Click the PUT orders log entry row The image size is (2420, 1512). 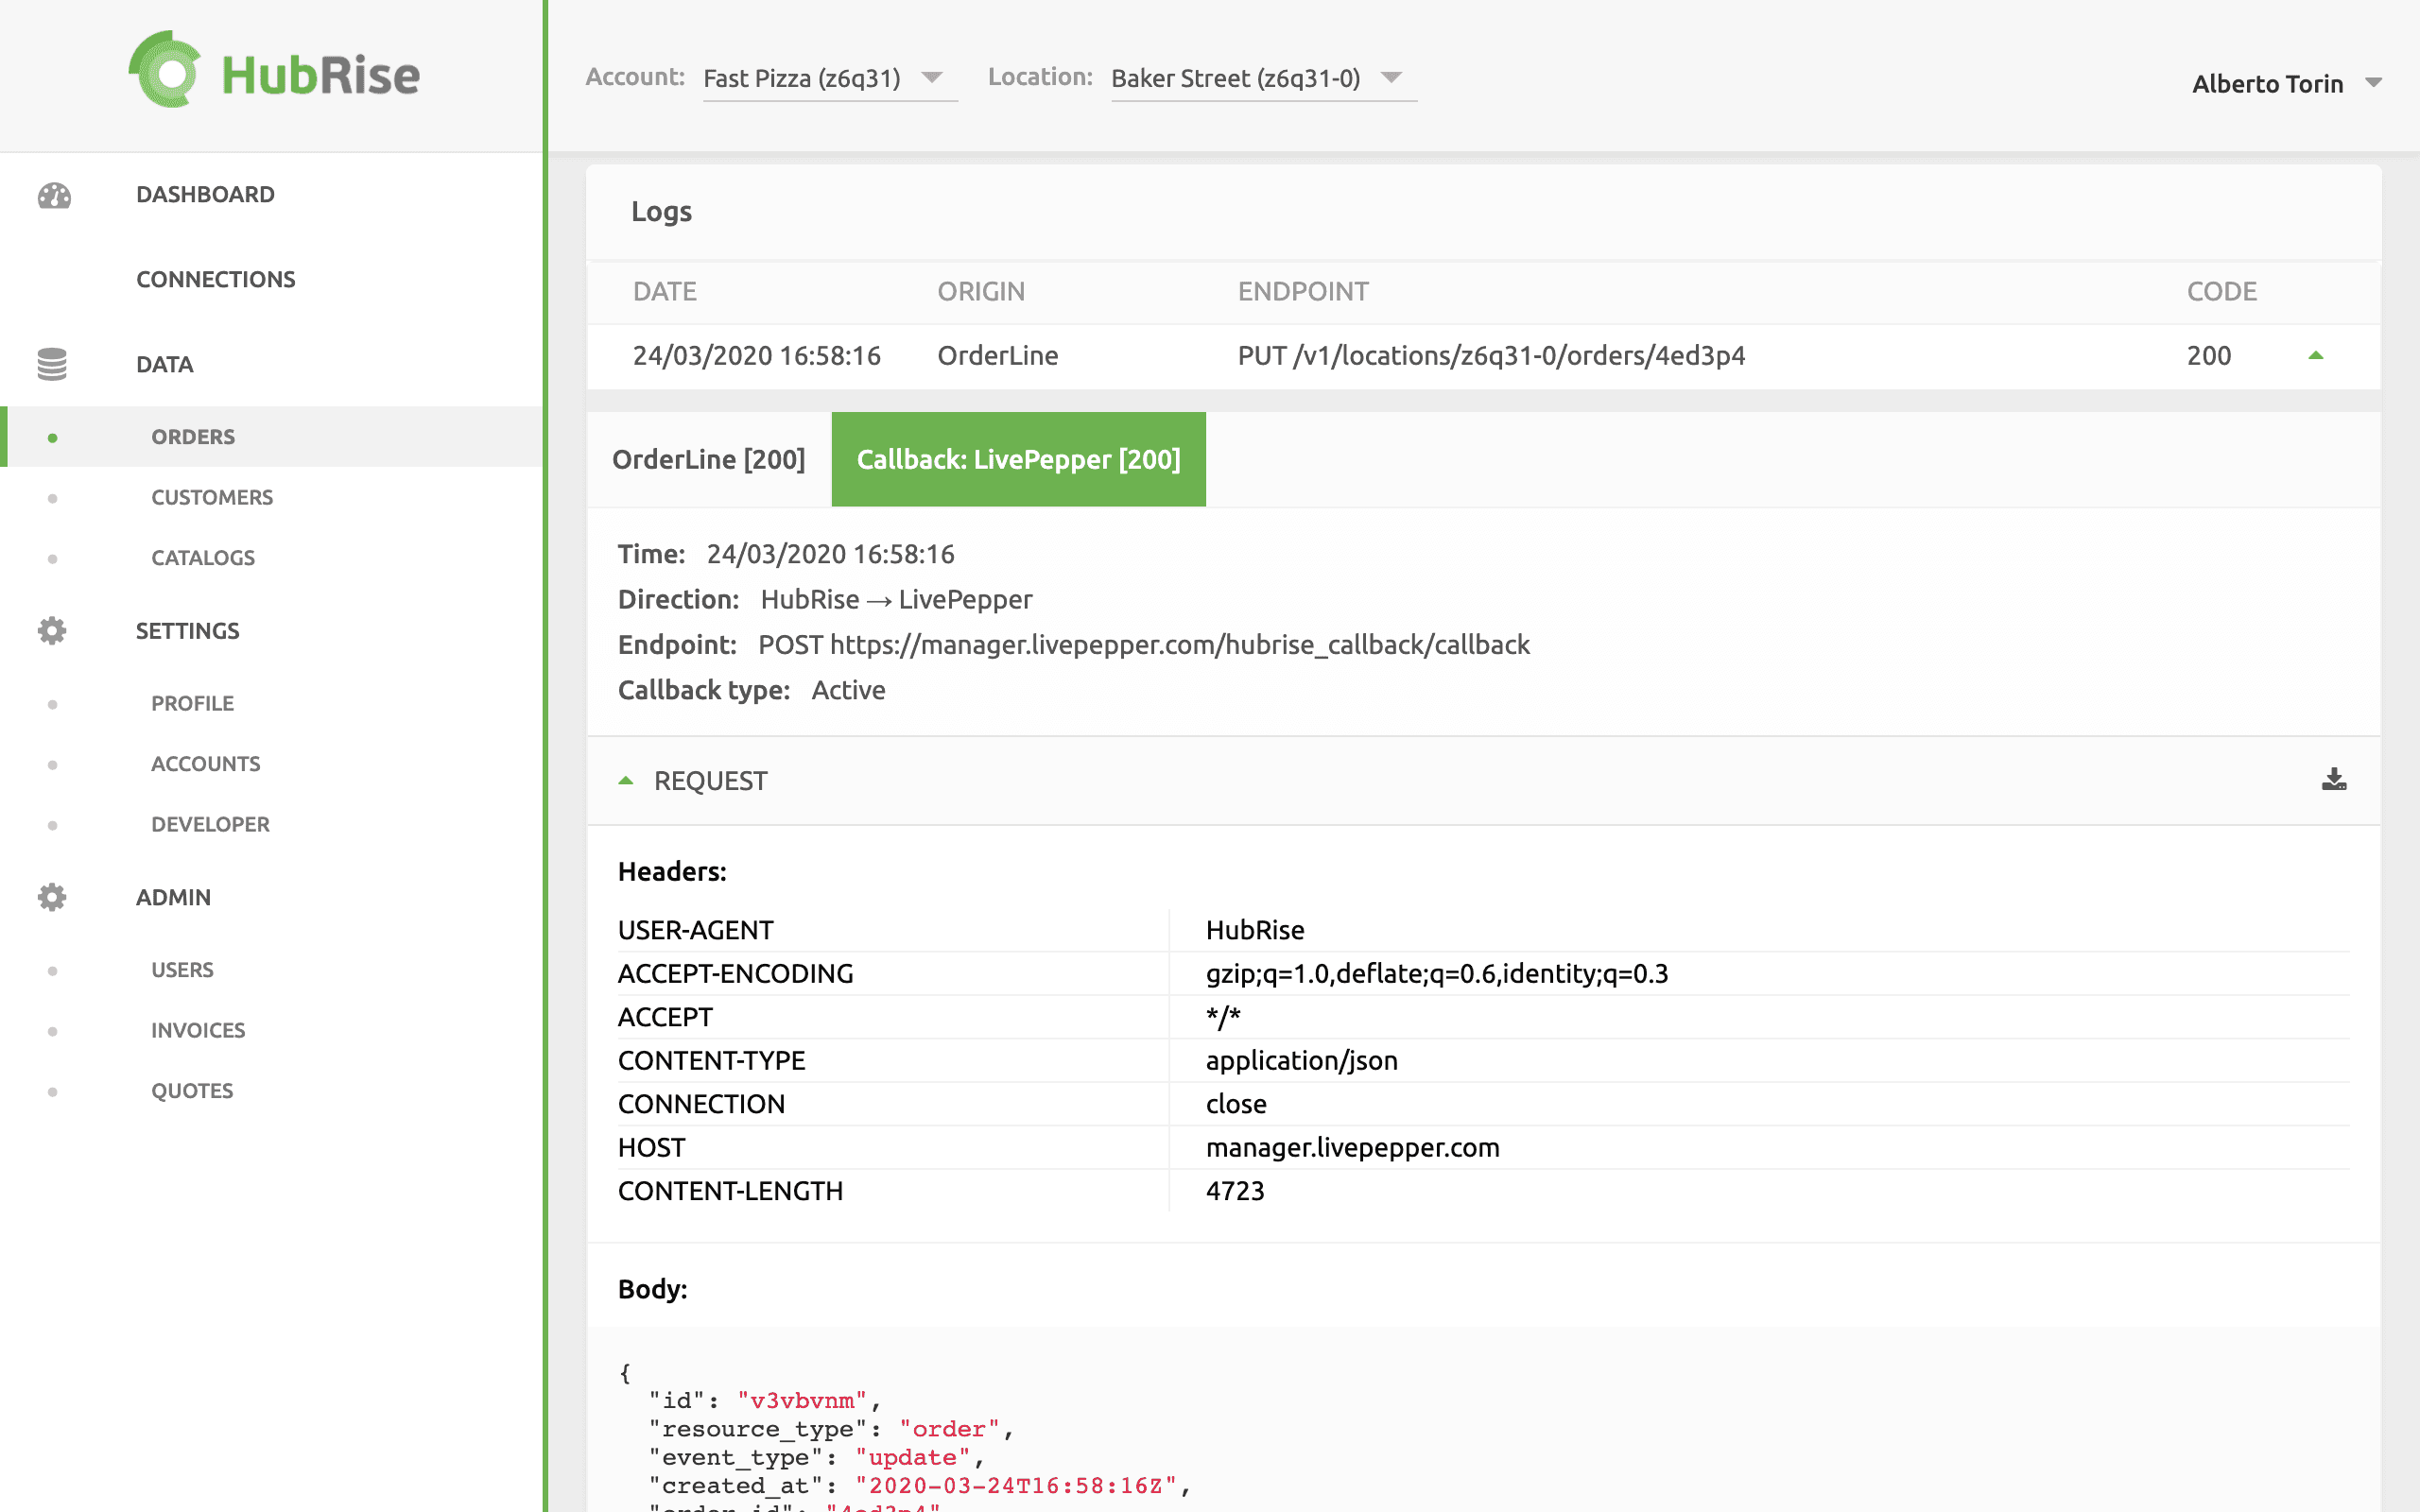point(1490,355)
